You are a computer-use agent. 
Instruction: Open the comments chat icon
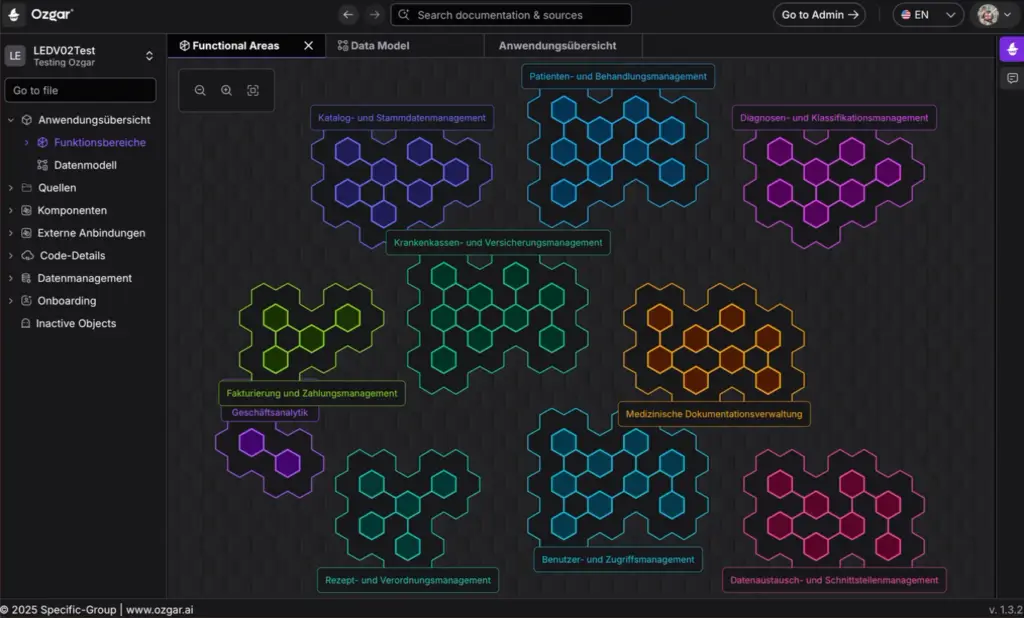(x=1011, y=78)
